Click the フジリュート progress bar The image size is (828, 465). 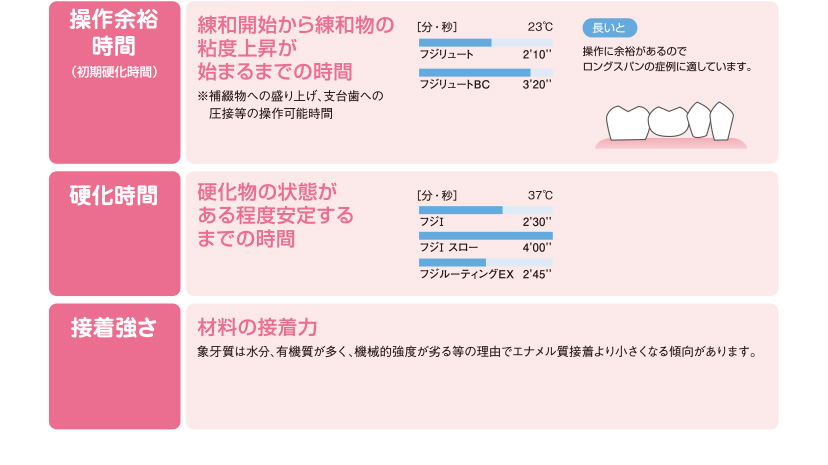(486, 43)
